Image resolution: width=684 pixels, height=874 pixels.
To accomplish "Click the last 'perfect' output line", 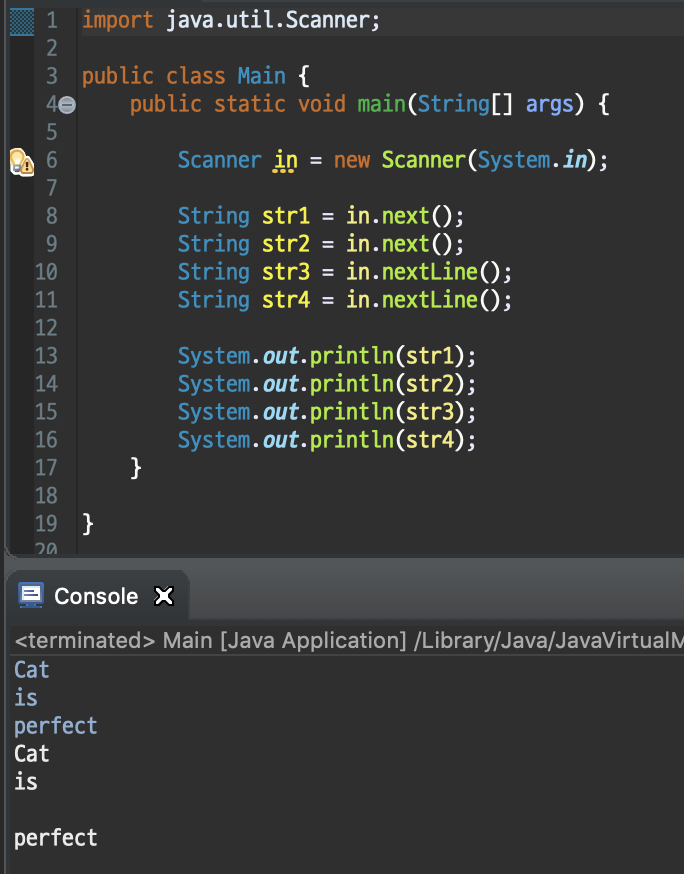I will (56, 838).
